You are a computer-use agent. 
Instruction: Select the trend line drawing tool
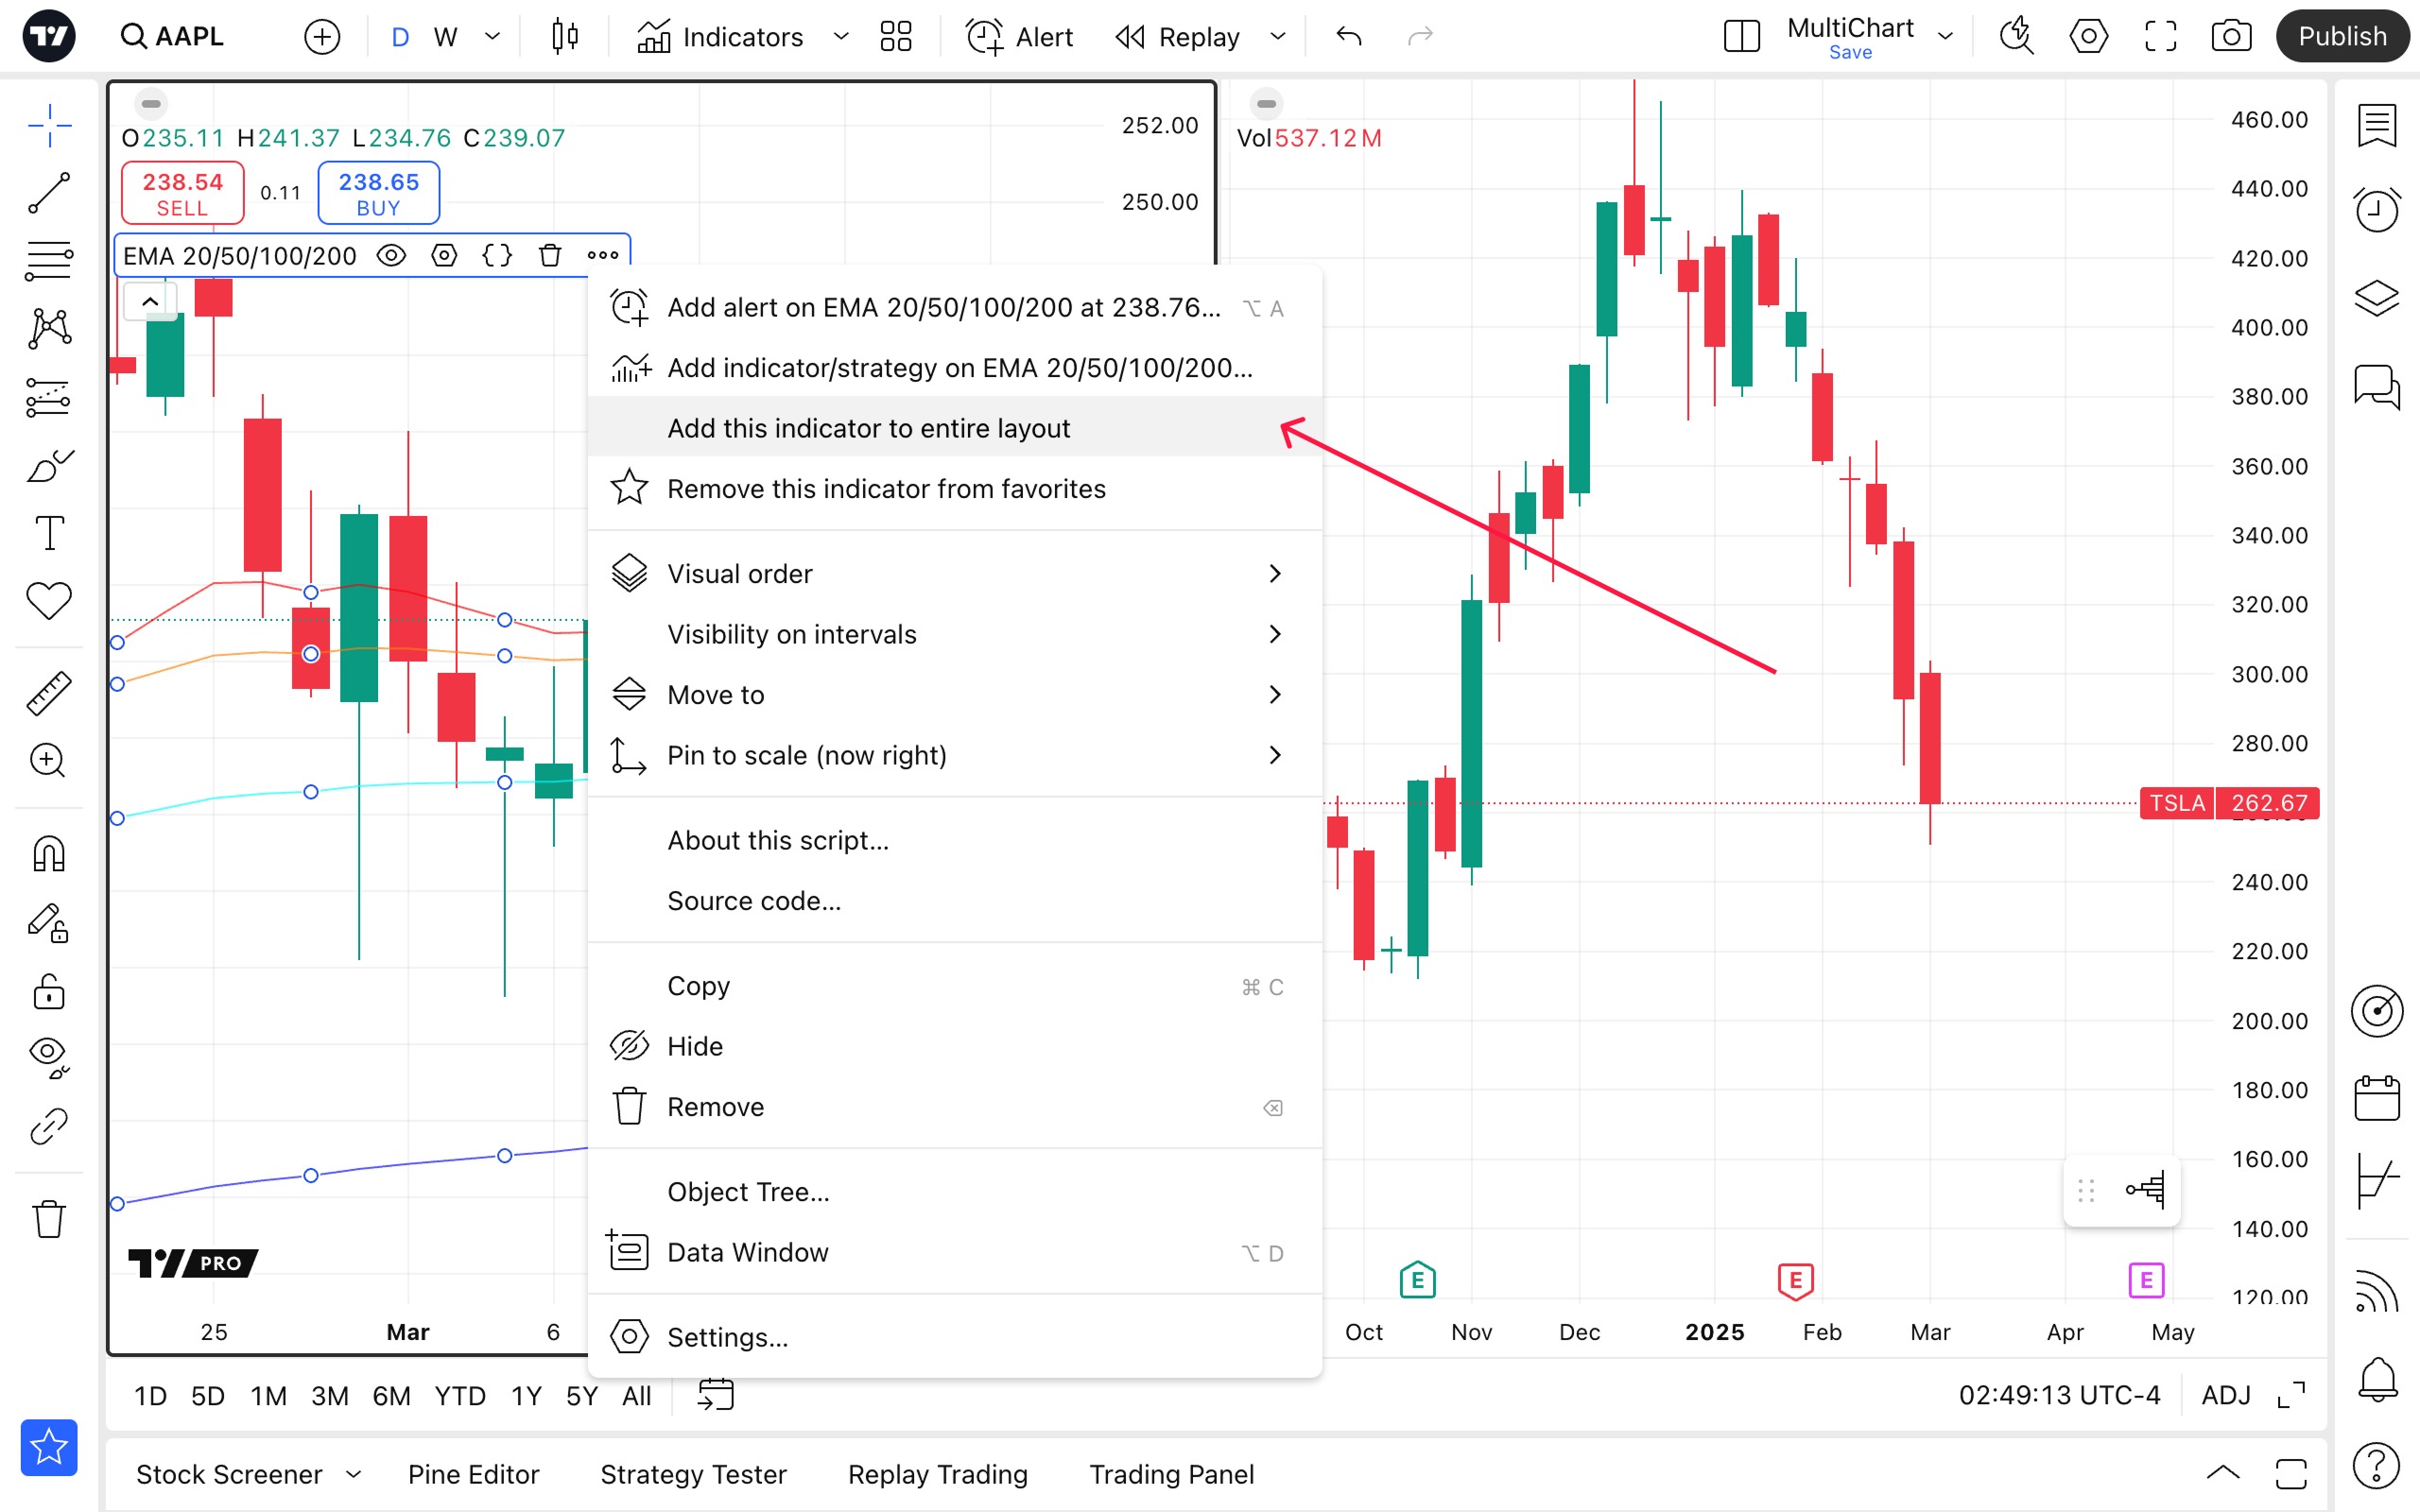pyautogui.click(x=48, y=192)
